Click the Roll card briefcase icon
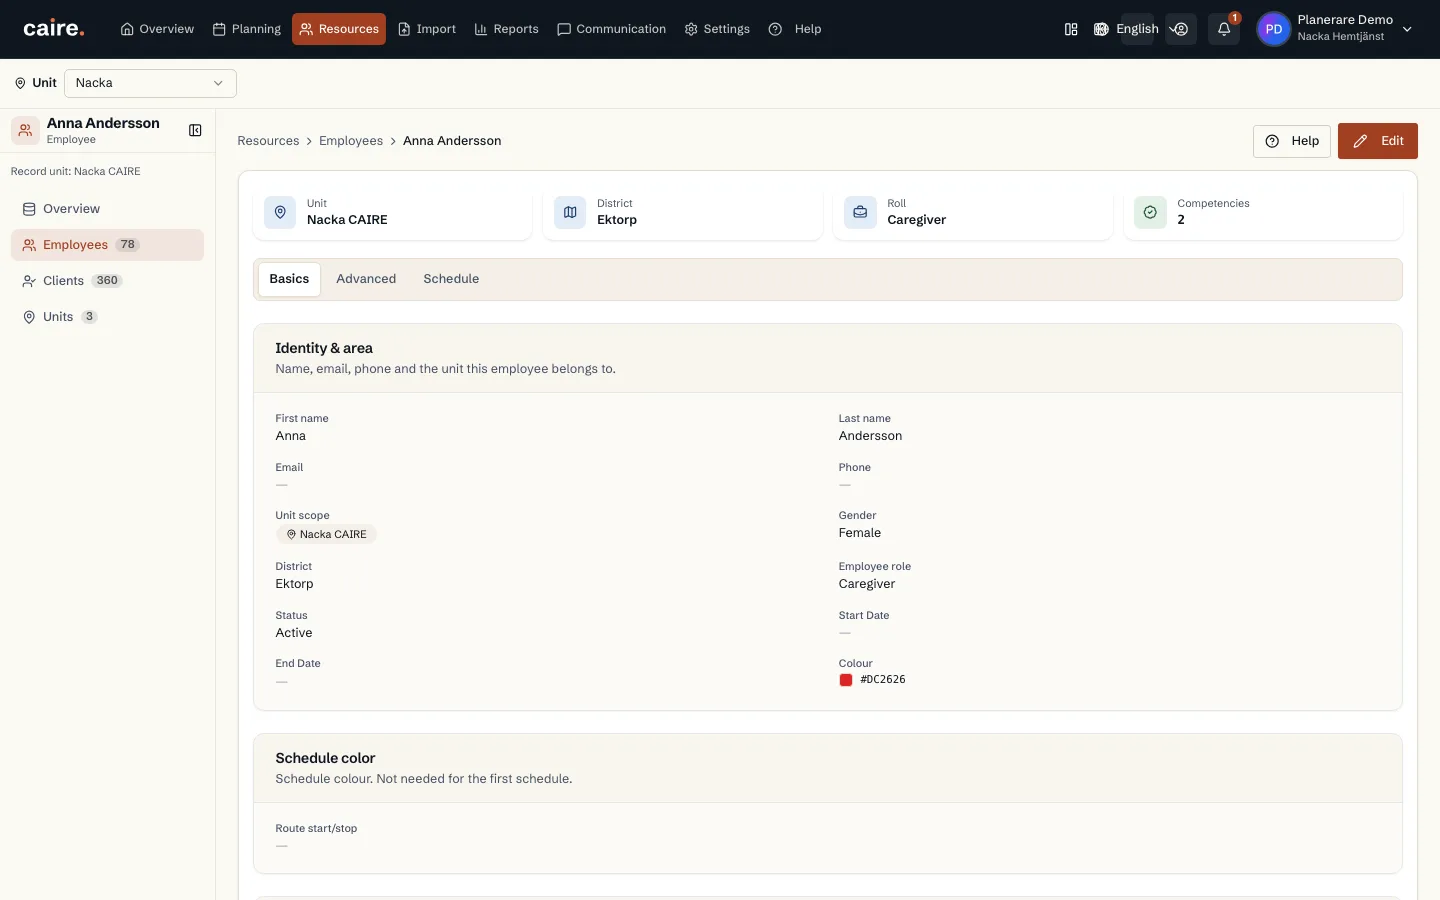The height and width of the screenshot is (900, 1440). tap(860, 212)
